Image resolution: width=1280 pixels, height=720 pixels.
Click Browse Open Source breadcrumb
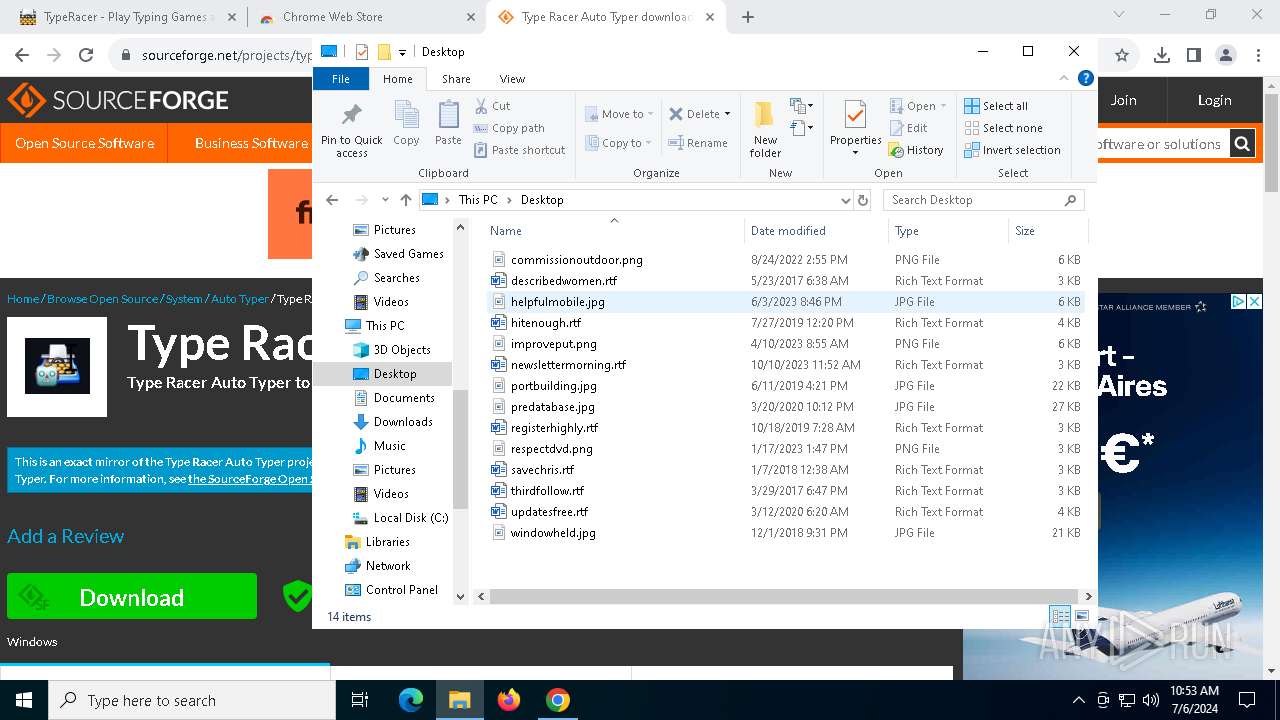tap(103, 299)
